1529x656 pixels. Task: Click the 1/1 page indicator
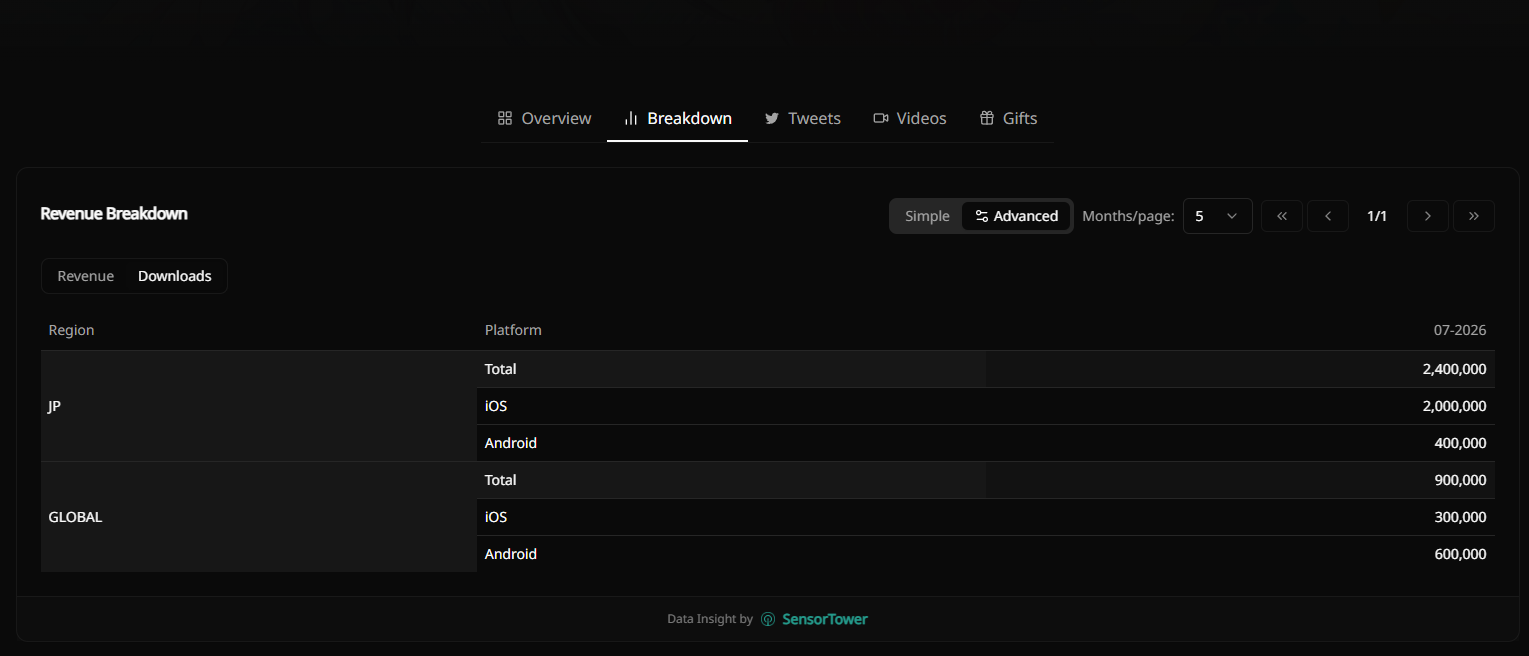pos(1377,216)
